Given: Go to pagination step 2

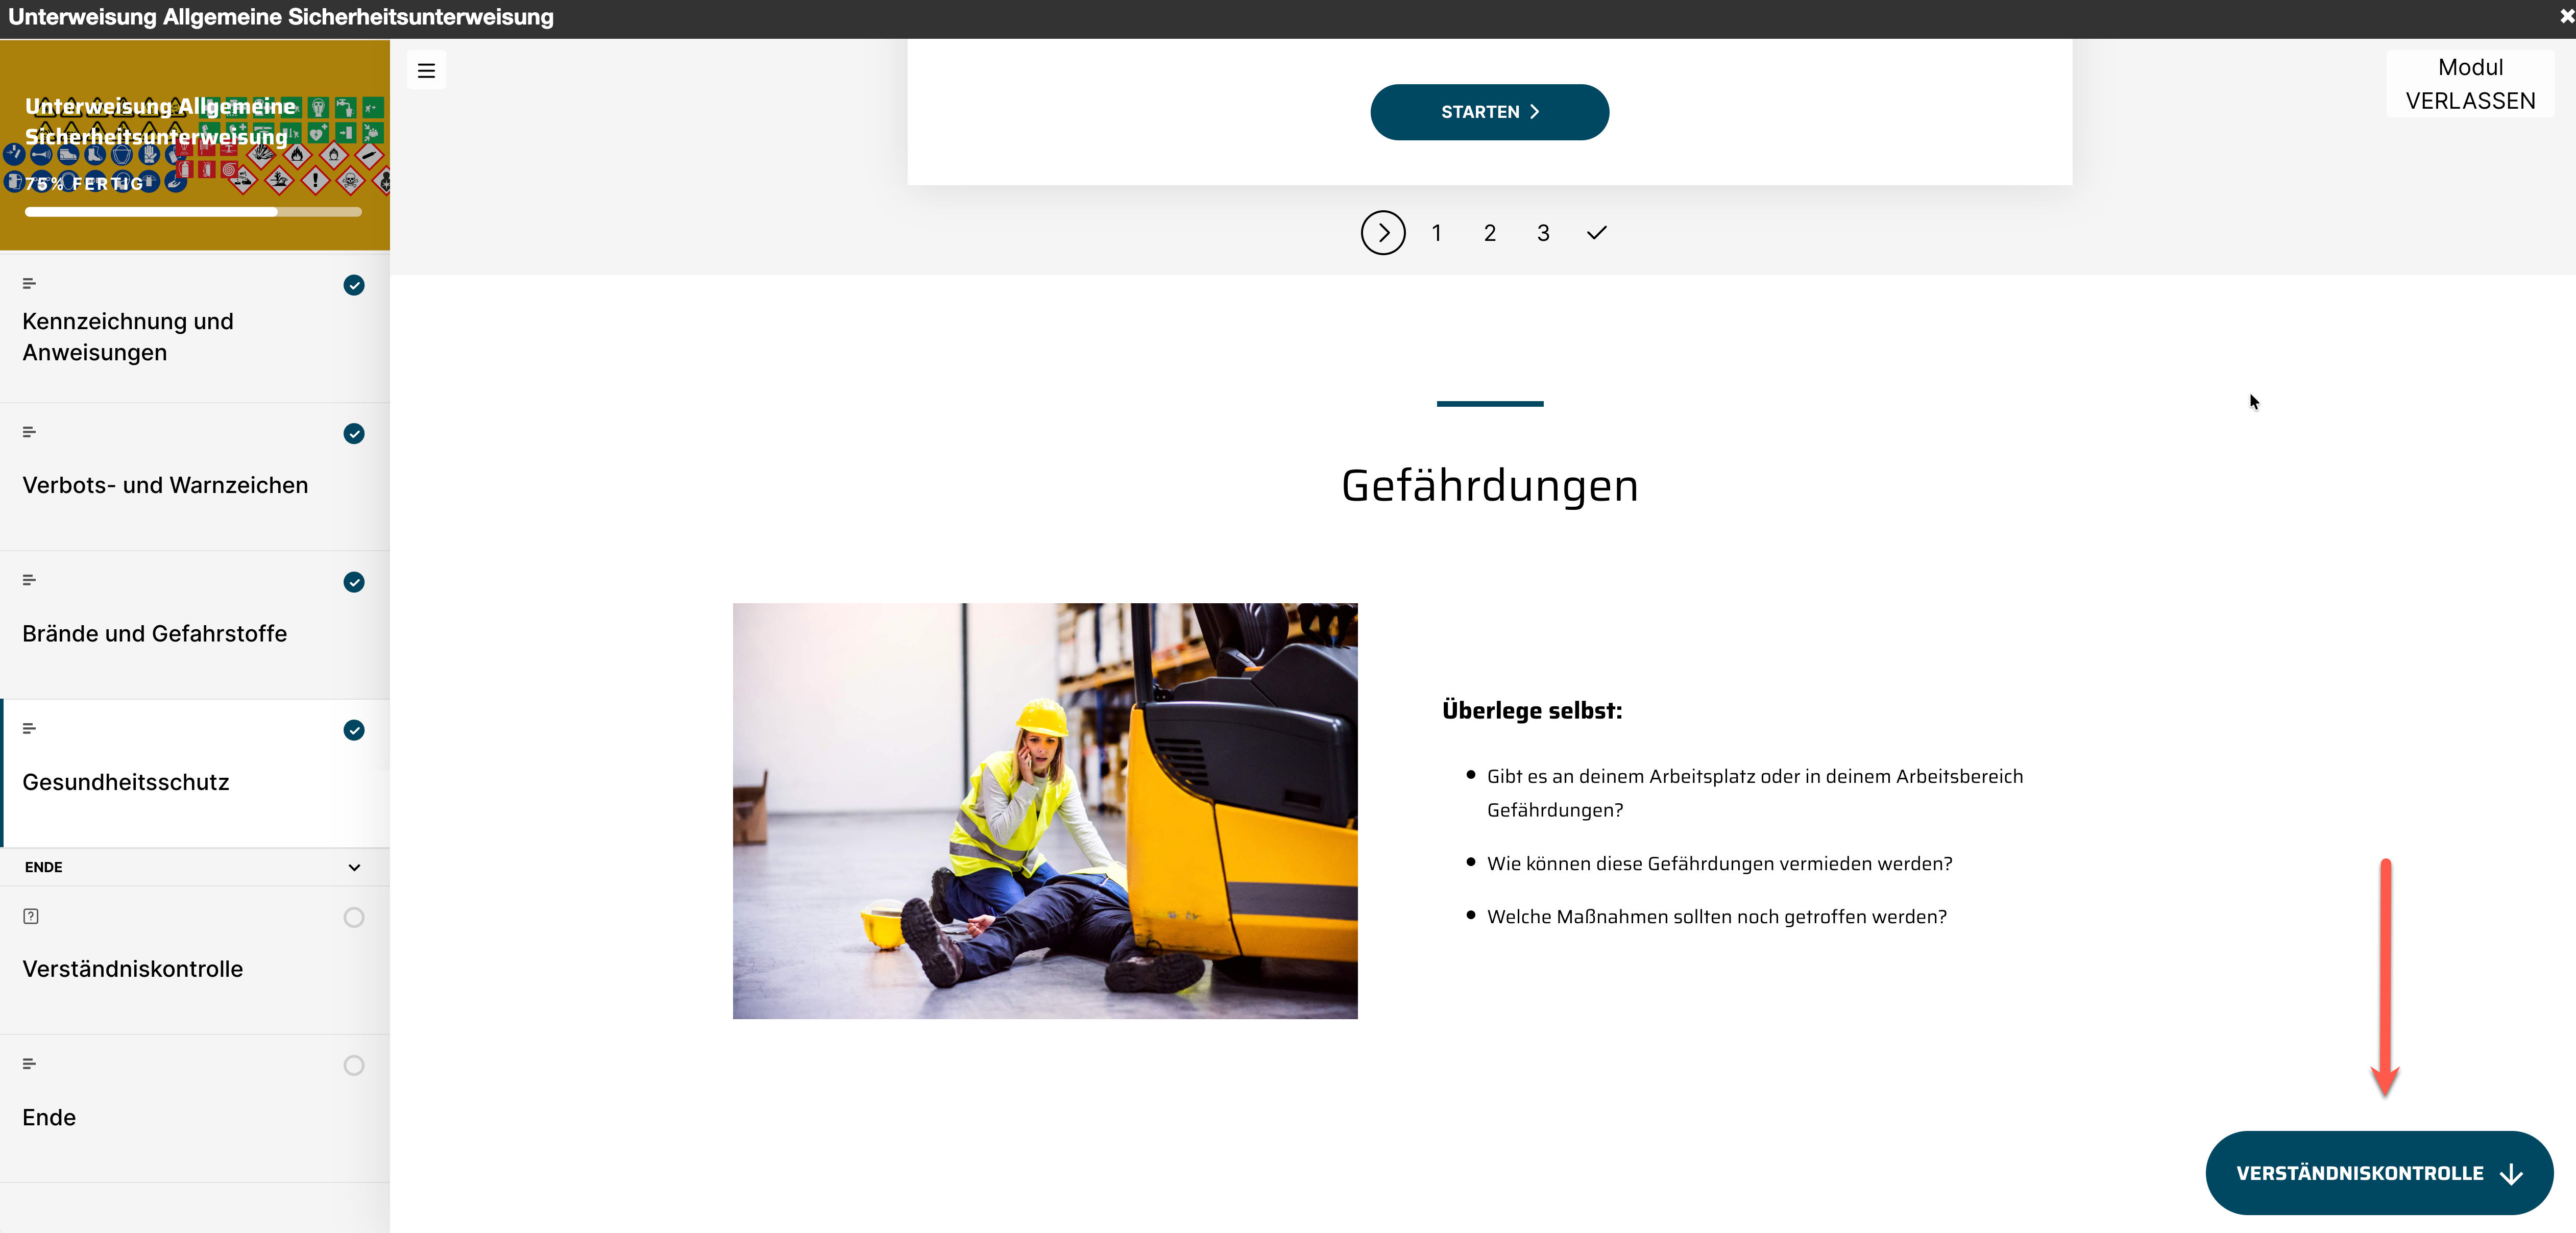Looking at the screenshot, I should 1489,233.
